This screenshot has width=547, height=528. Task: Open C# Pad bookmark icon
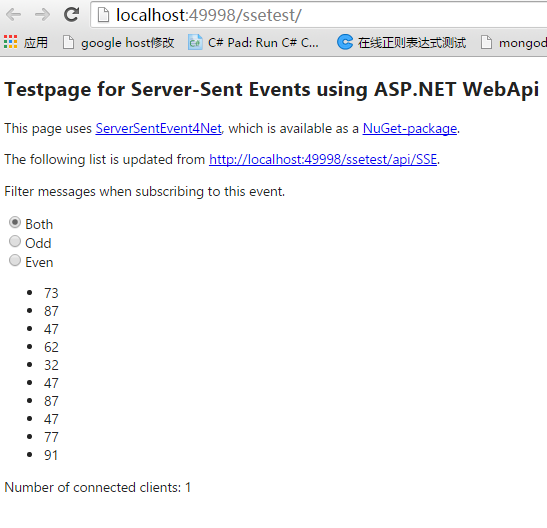point(195,43)
